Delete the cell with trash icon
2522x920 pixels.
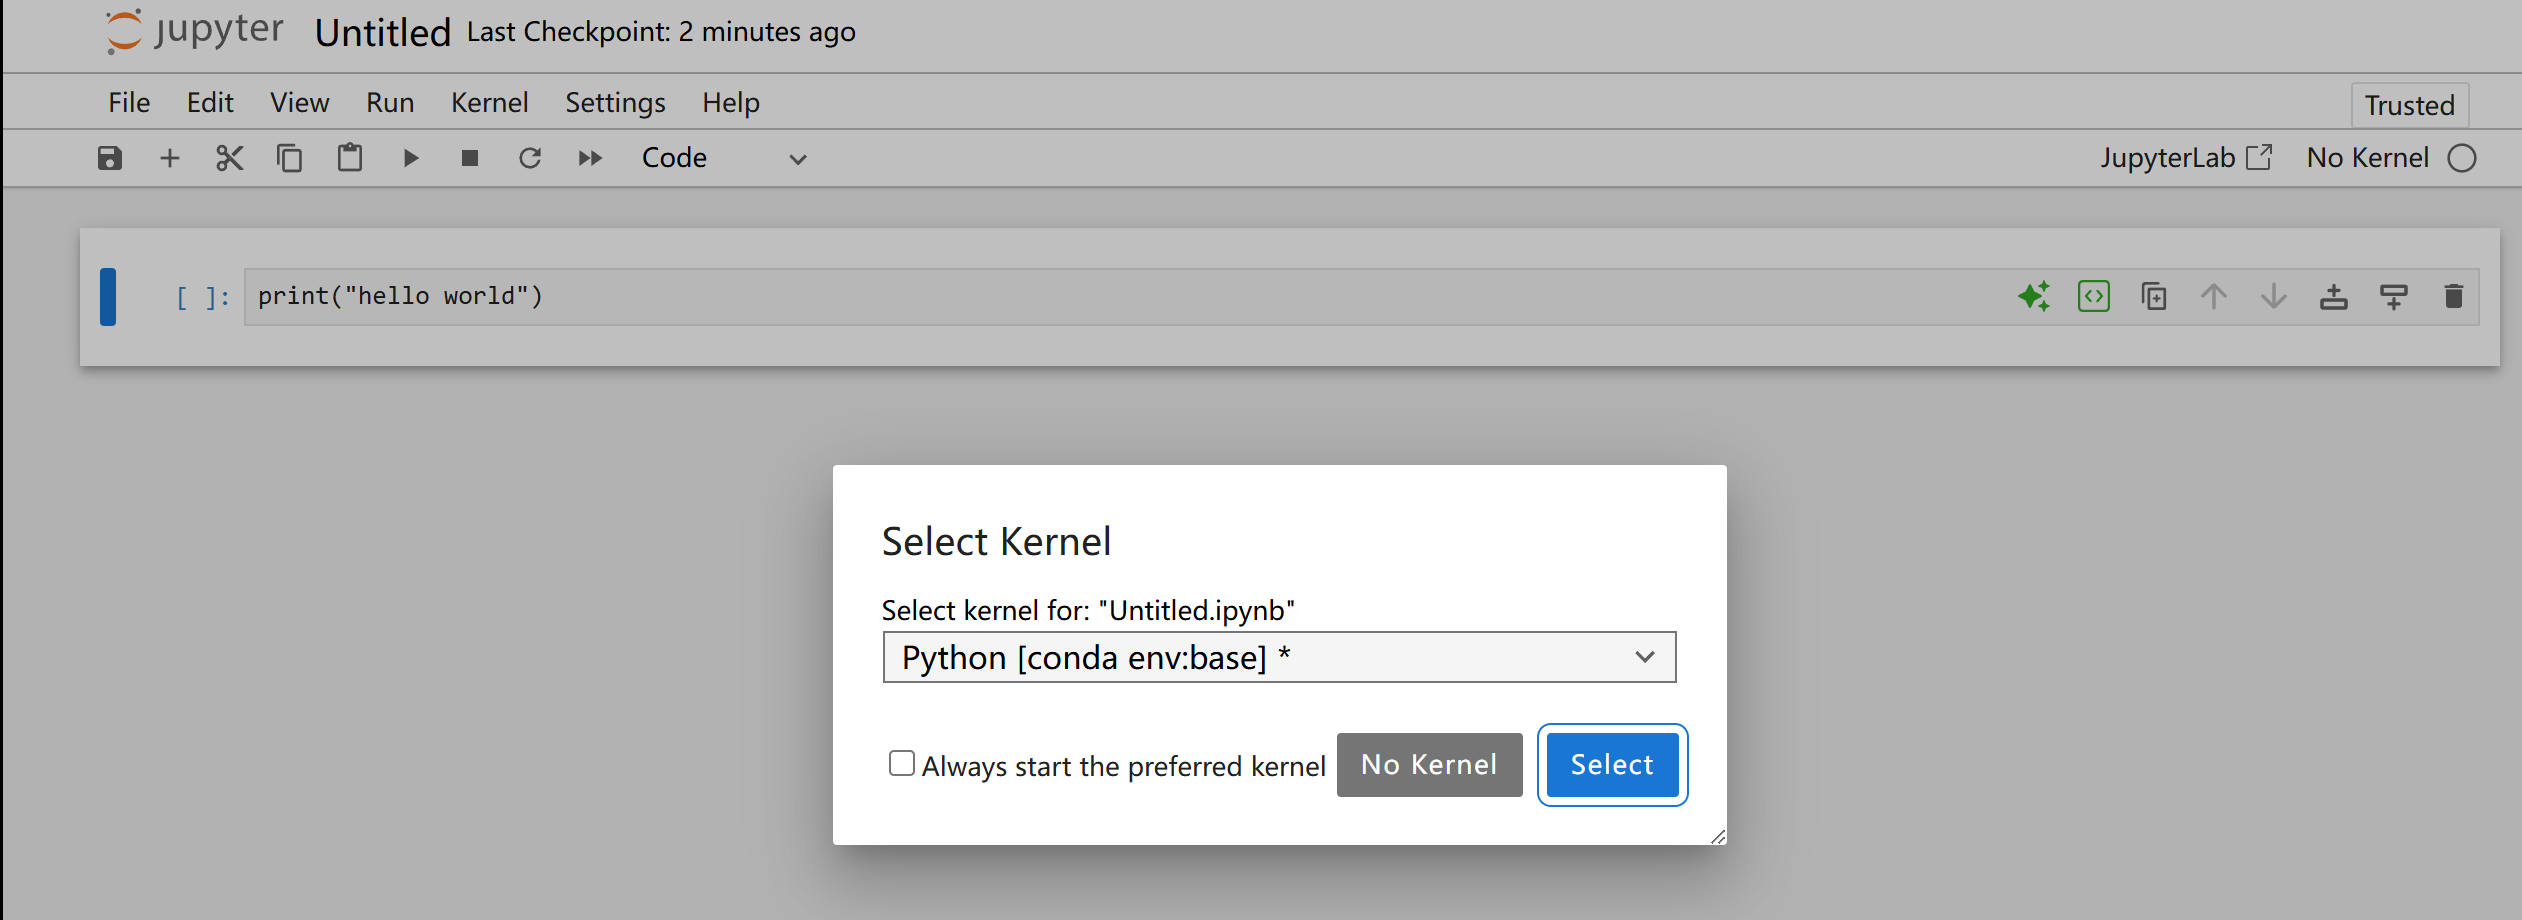click(x=2453, y=297)
